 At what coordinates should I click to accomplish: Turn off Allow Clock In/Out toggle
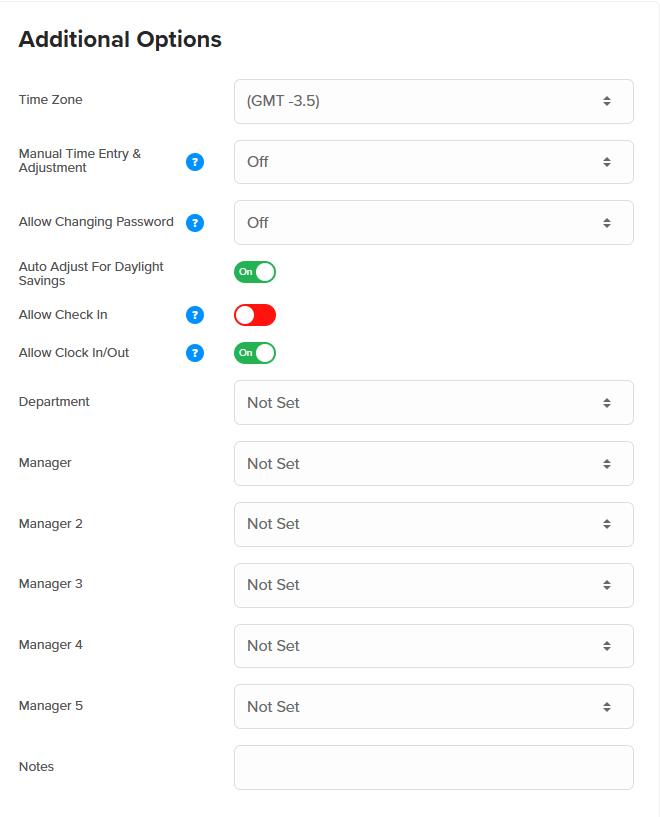[x=255, y=353]
